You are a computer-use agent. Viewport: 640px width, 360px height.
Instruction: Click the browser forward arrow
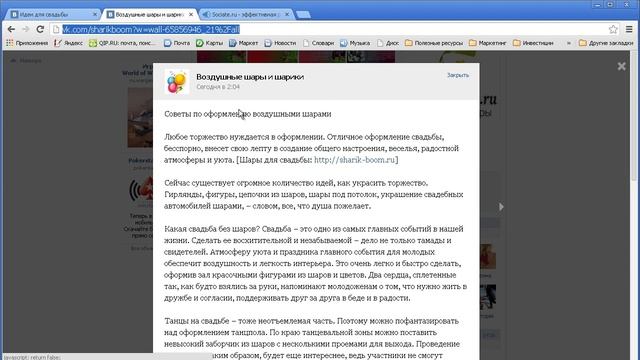[25, 29]
